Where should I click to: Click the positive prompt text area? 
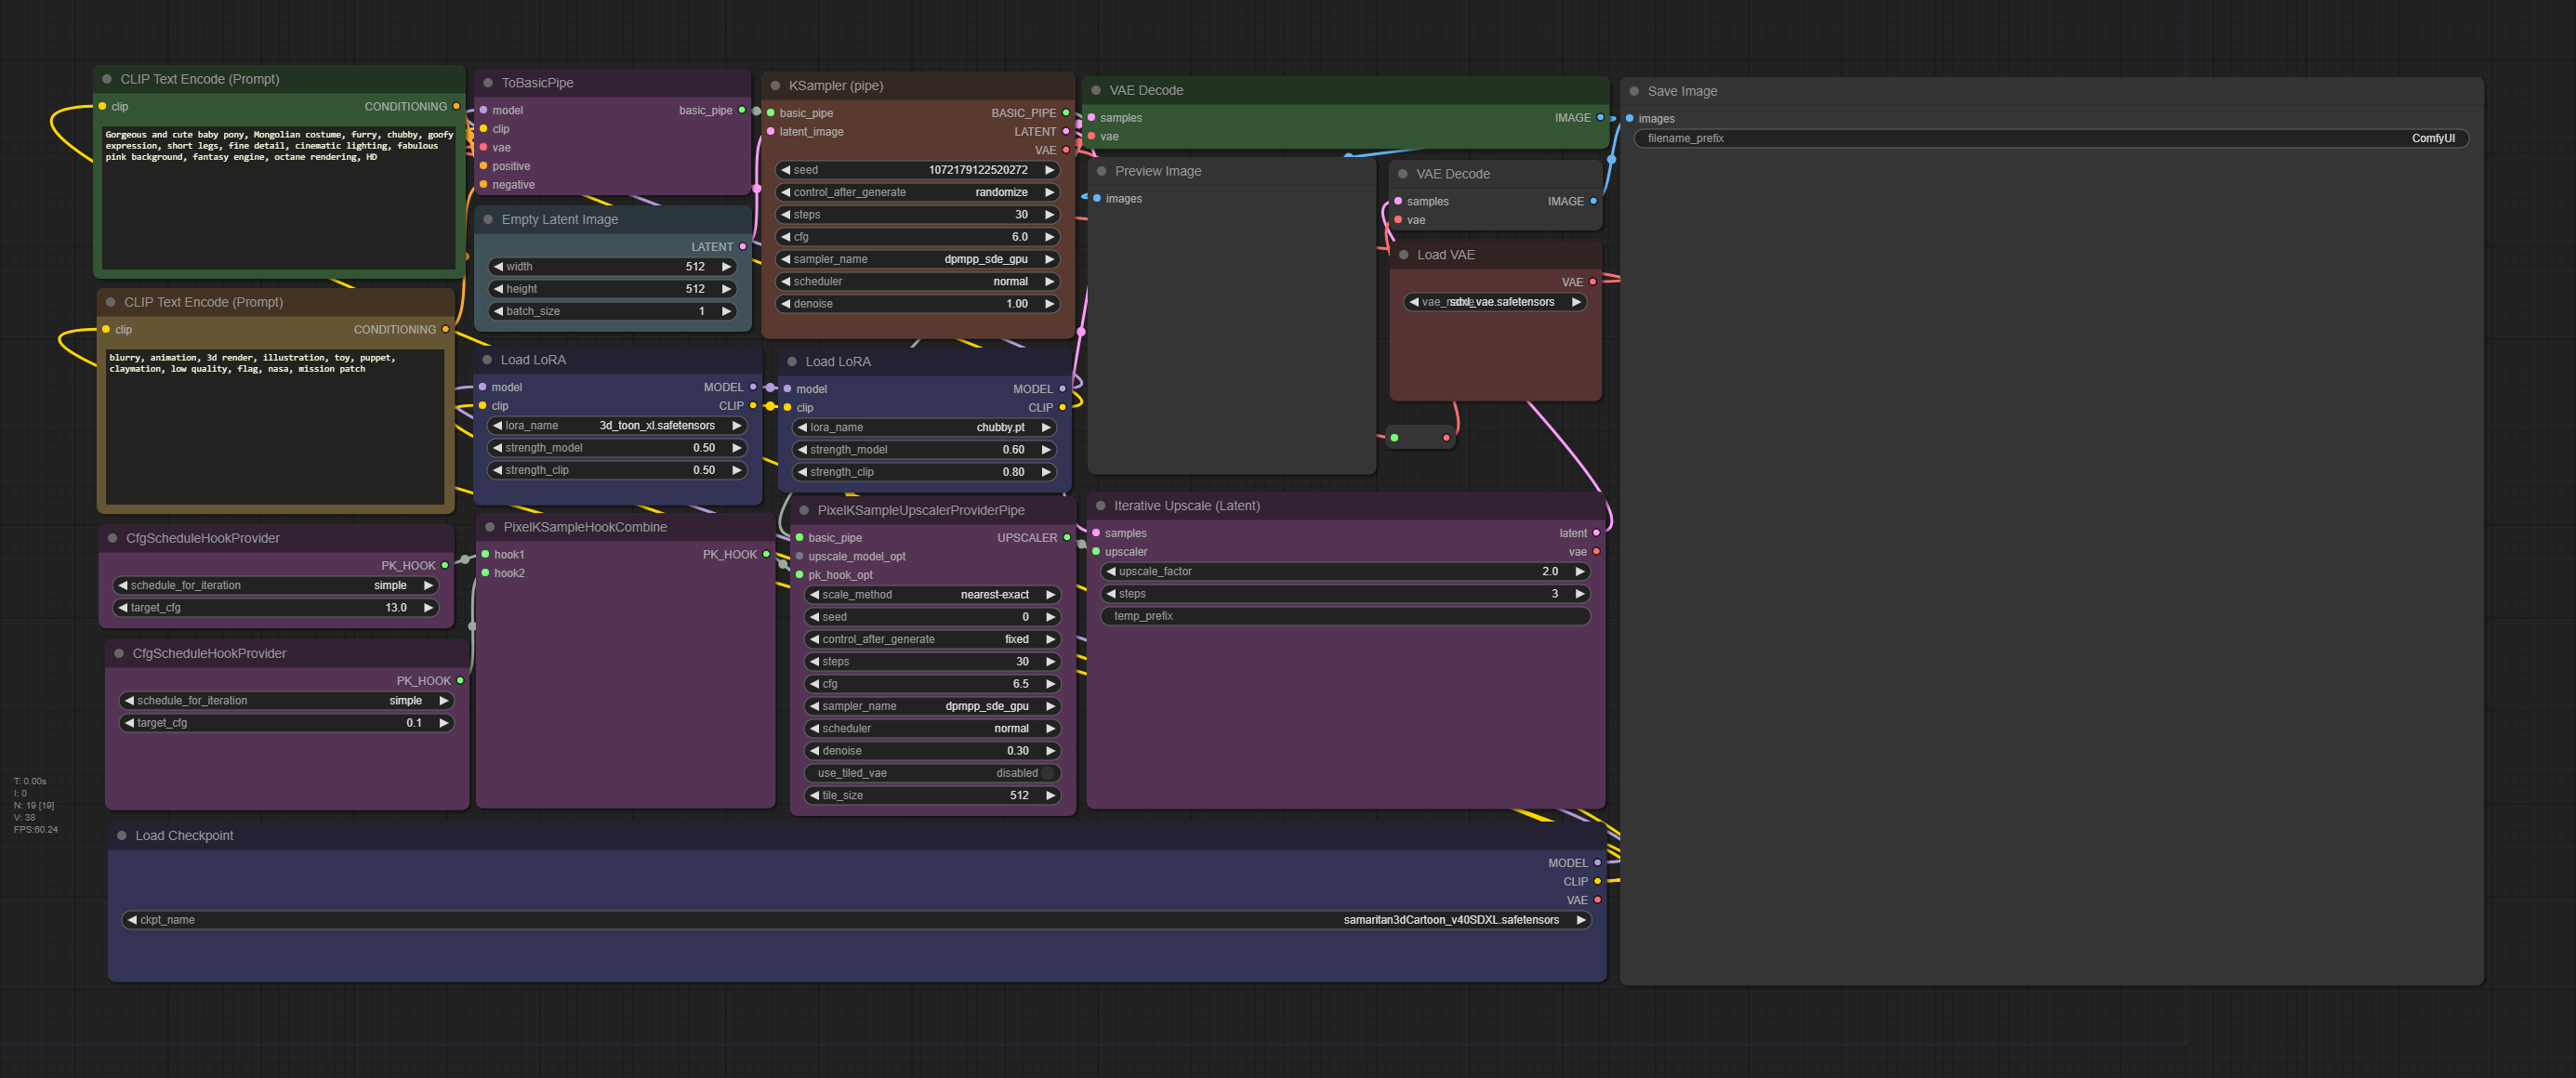coord(279,198)
